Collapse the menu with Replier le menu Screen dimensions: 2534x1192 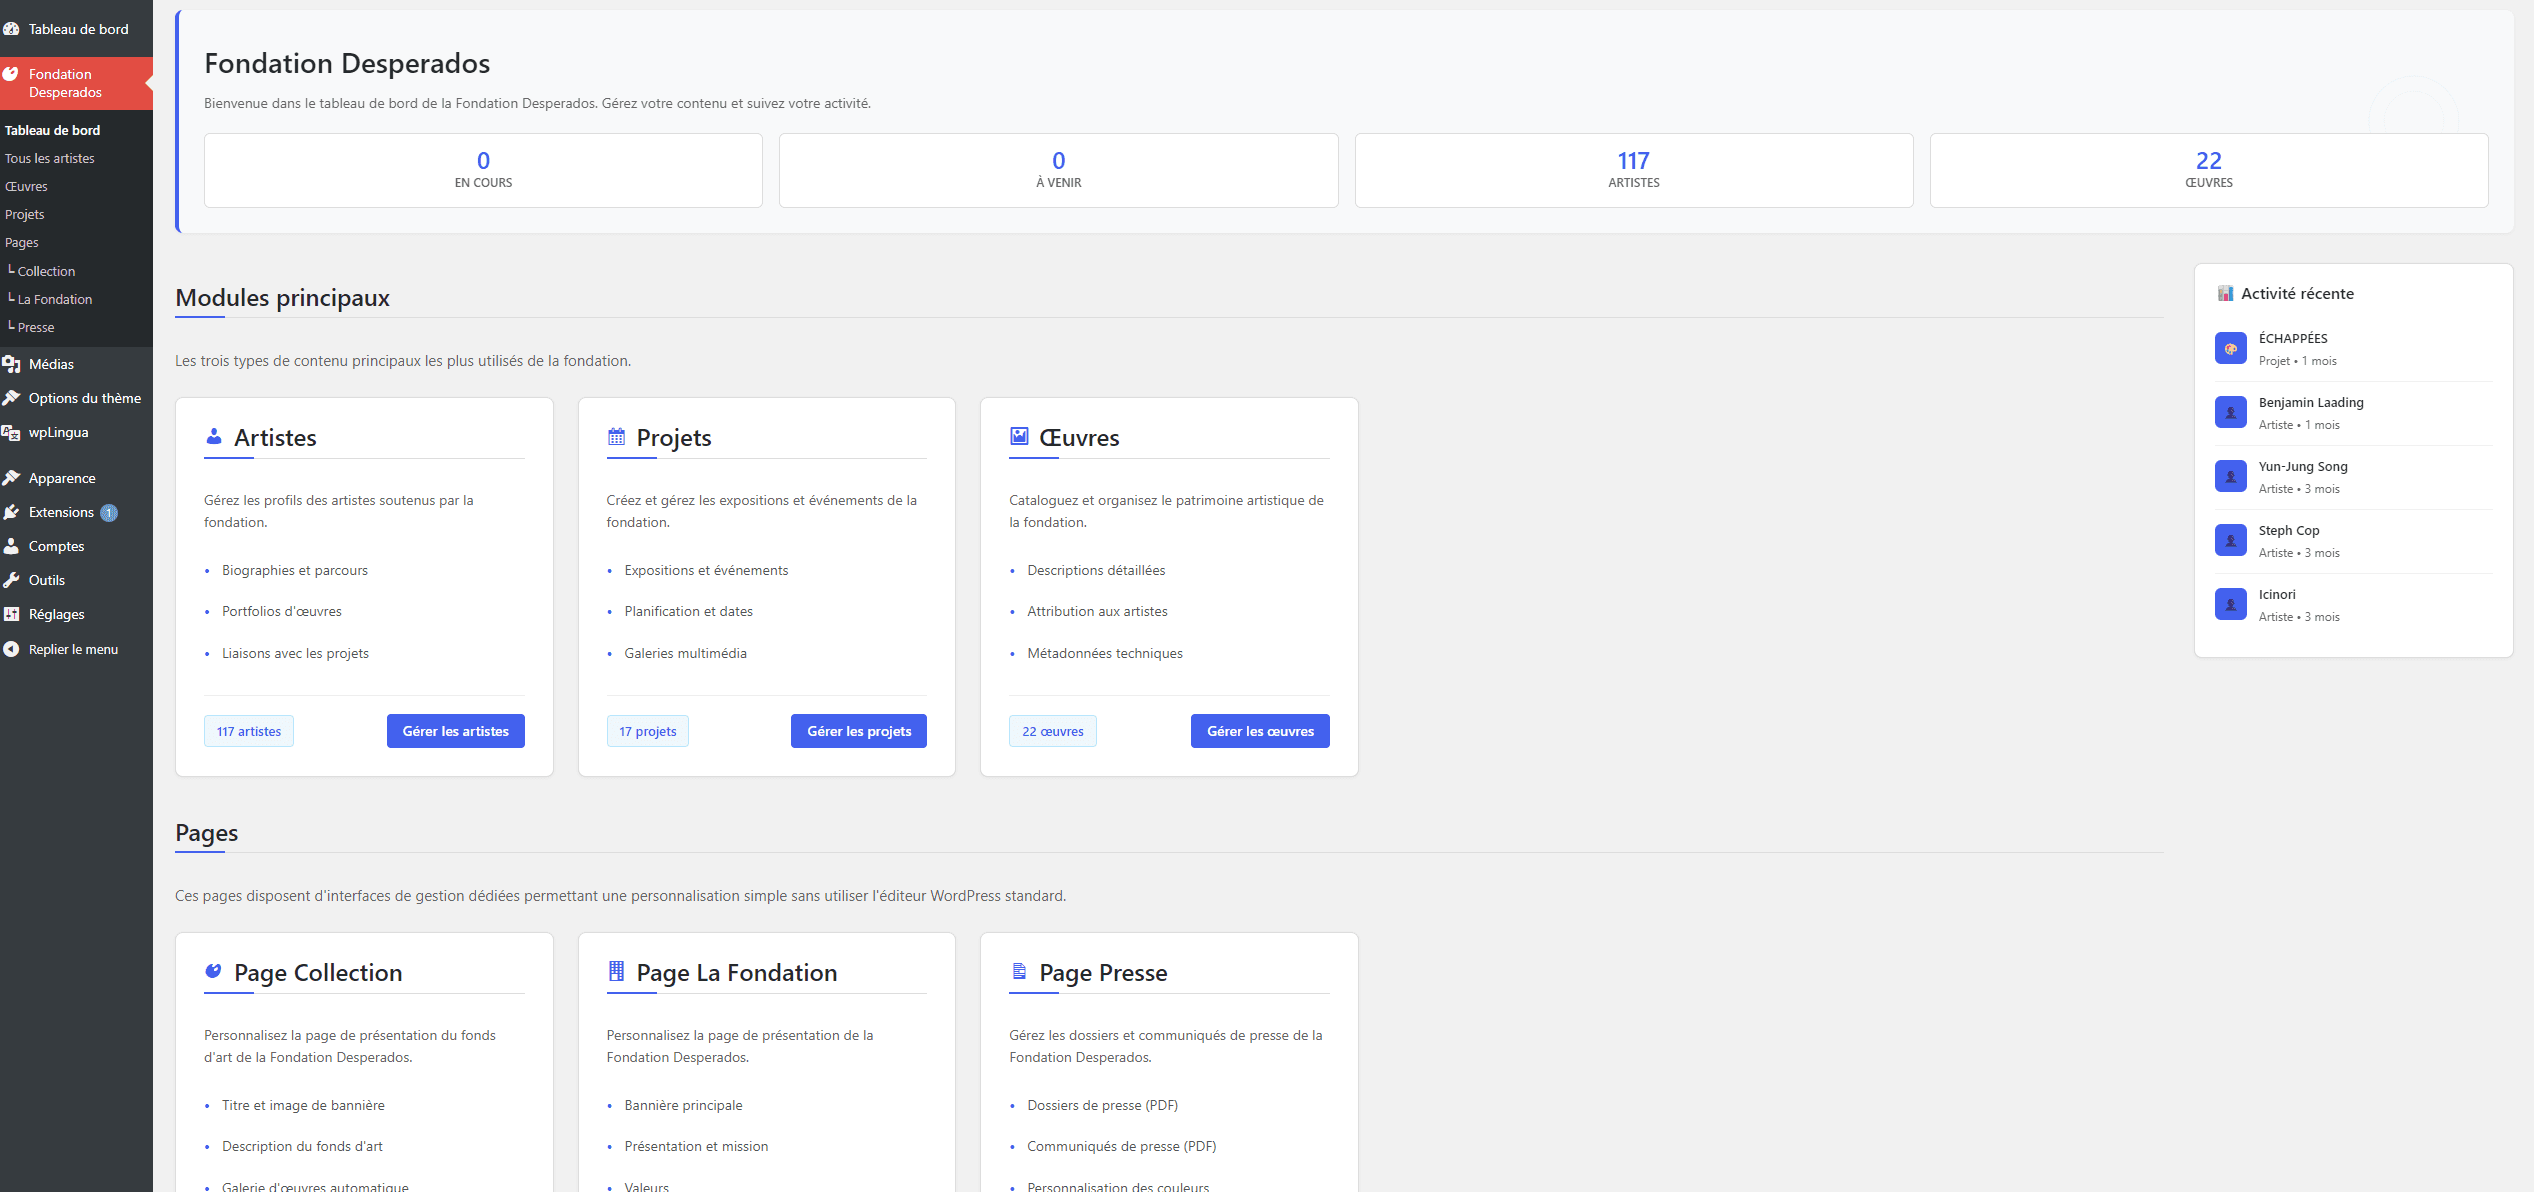72,649
